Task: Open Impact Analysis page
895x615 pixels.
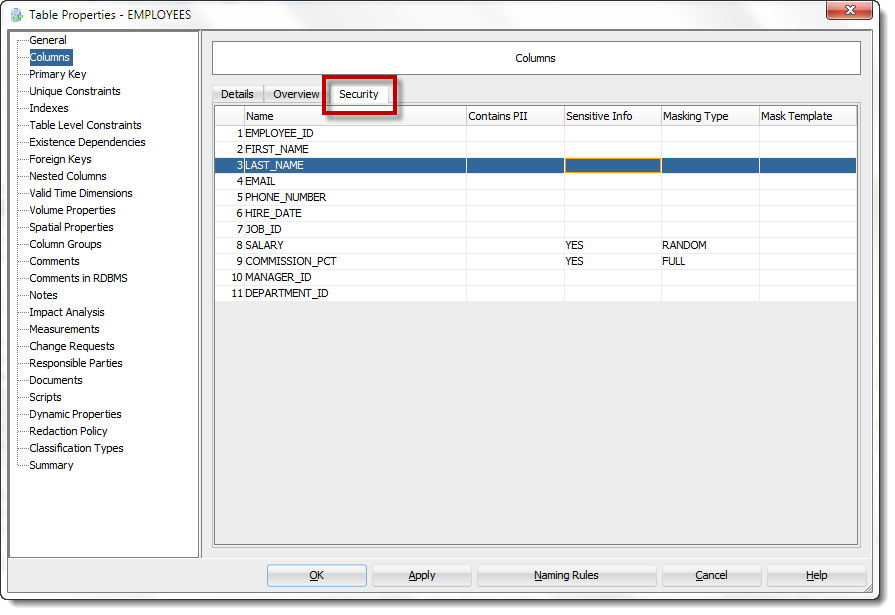Action: tap(67, 312)
